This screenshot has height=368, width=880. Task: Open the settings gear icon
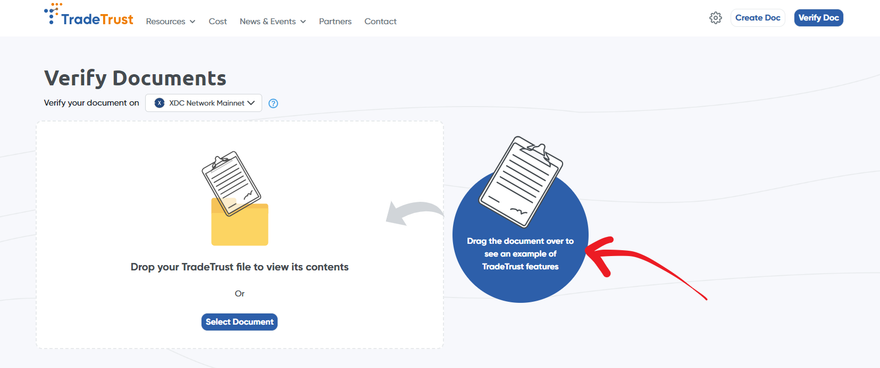(715, 18)
